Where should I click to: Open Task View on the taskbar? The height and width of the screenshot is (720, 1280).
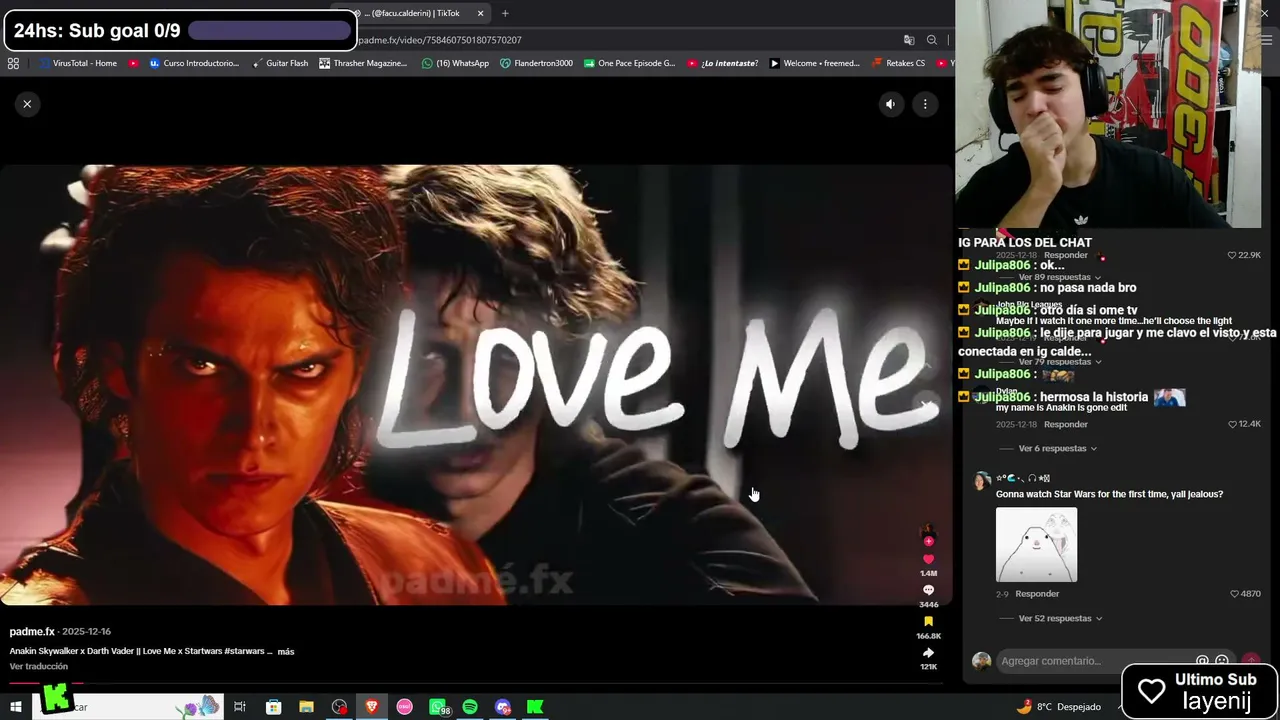240,707
